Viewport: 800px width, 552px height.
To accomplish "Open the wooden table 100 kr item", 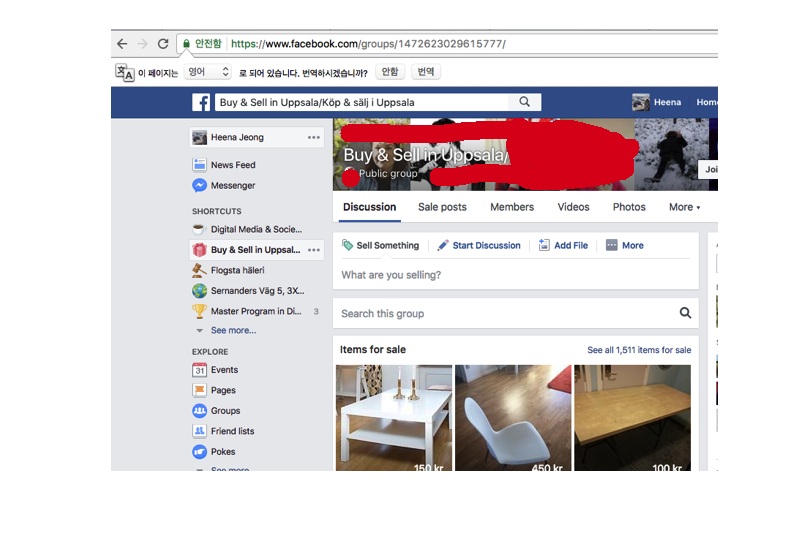I will pos(632,417).
